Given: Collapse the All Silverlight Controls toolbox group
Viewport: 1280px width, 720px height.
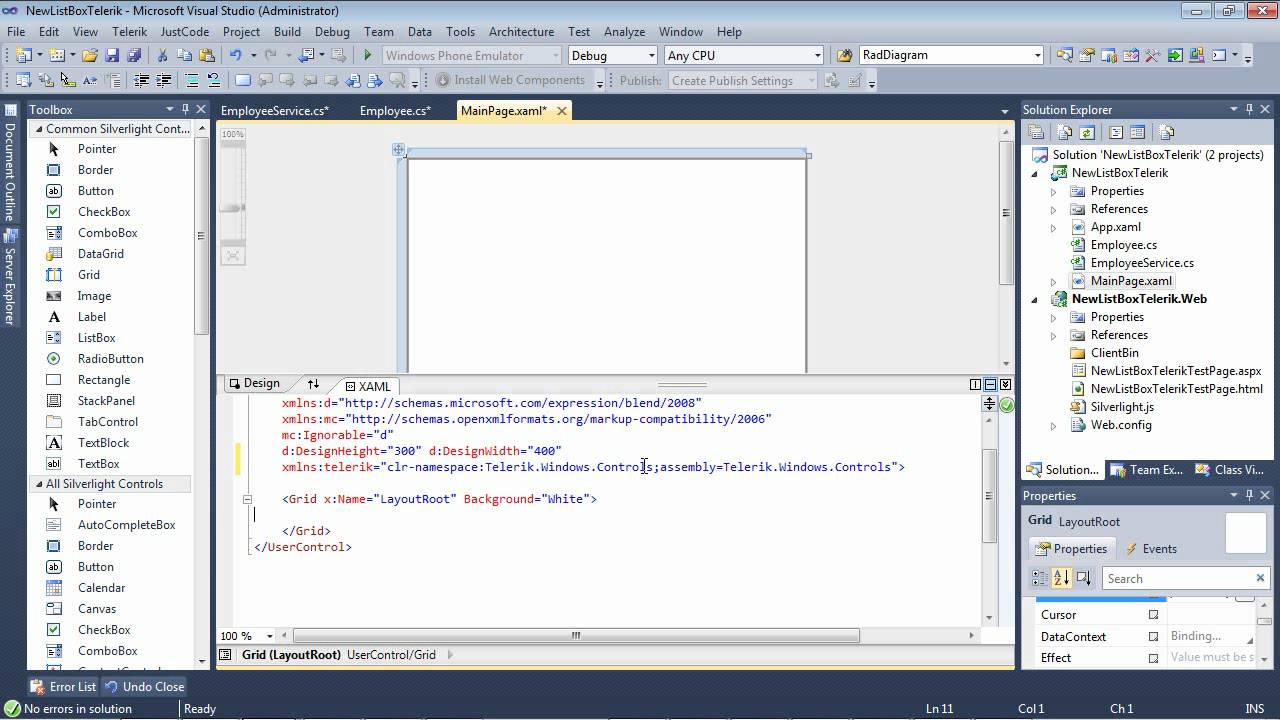Looking at the screenshot, I should (39, 484).
